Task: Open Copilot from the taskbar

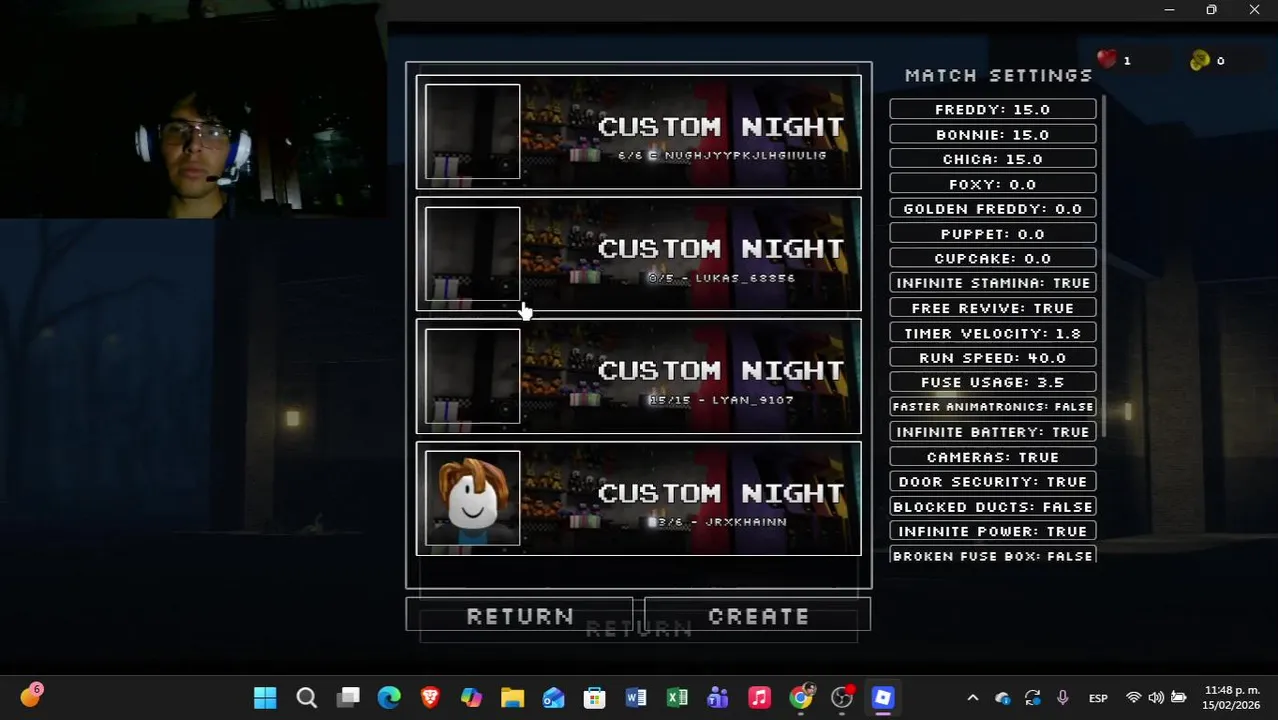Action: coord(471,698)
